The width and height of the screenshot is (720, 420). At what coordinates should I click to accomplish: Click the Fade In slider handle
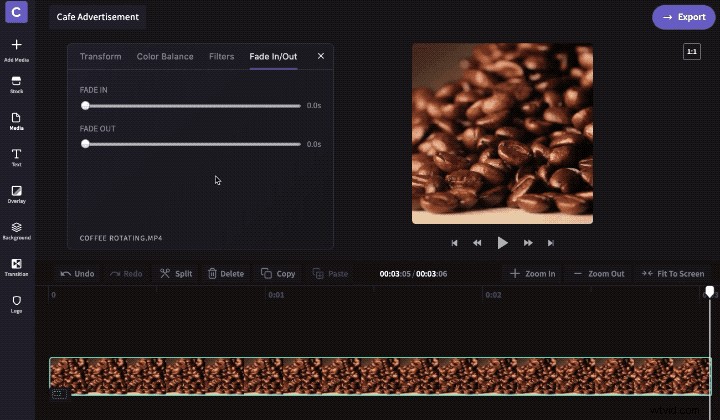pos(85,106)
